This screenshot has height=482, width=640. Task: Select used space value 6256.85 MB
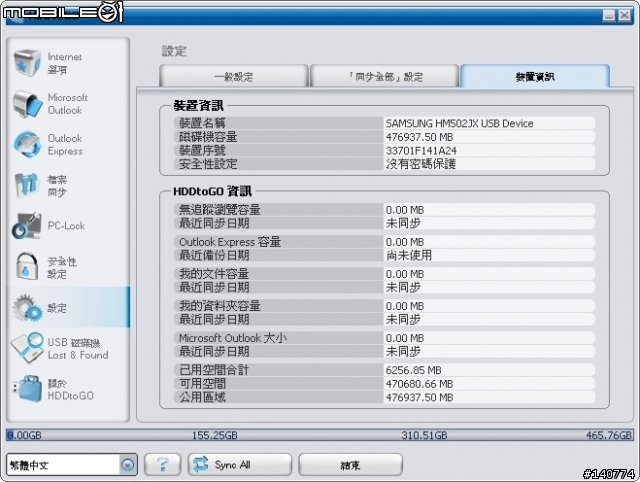click(413, 370)
